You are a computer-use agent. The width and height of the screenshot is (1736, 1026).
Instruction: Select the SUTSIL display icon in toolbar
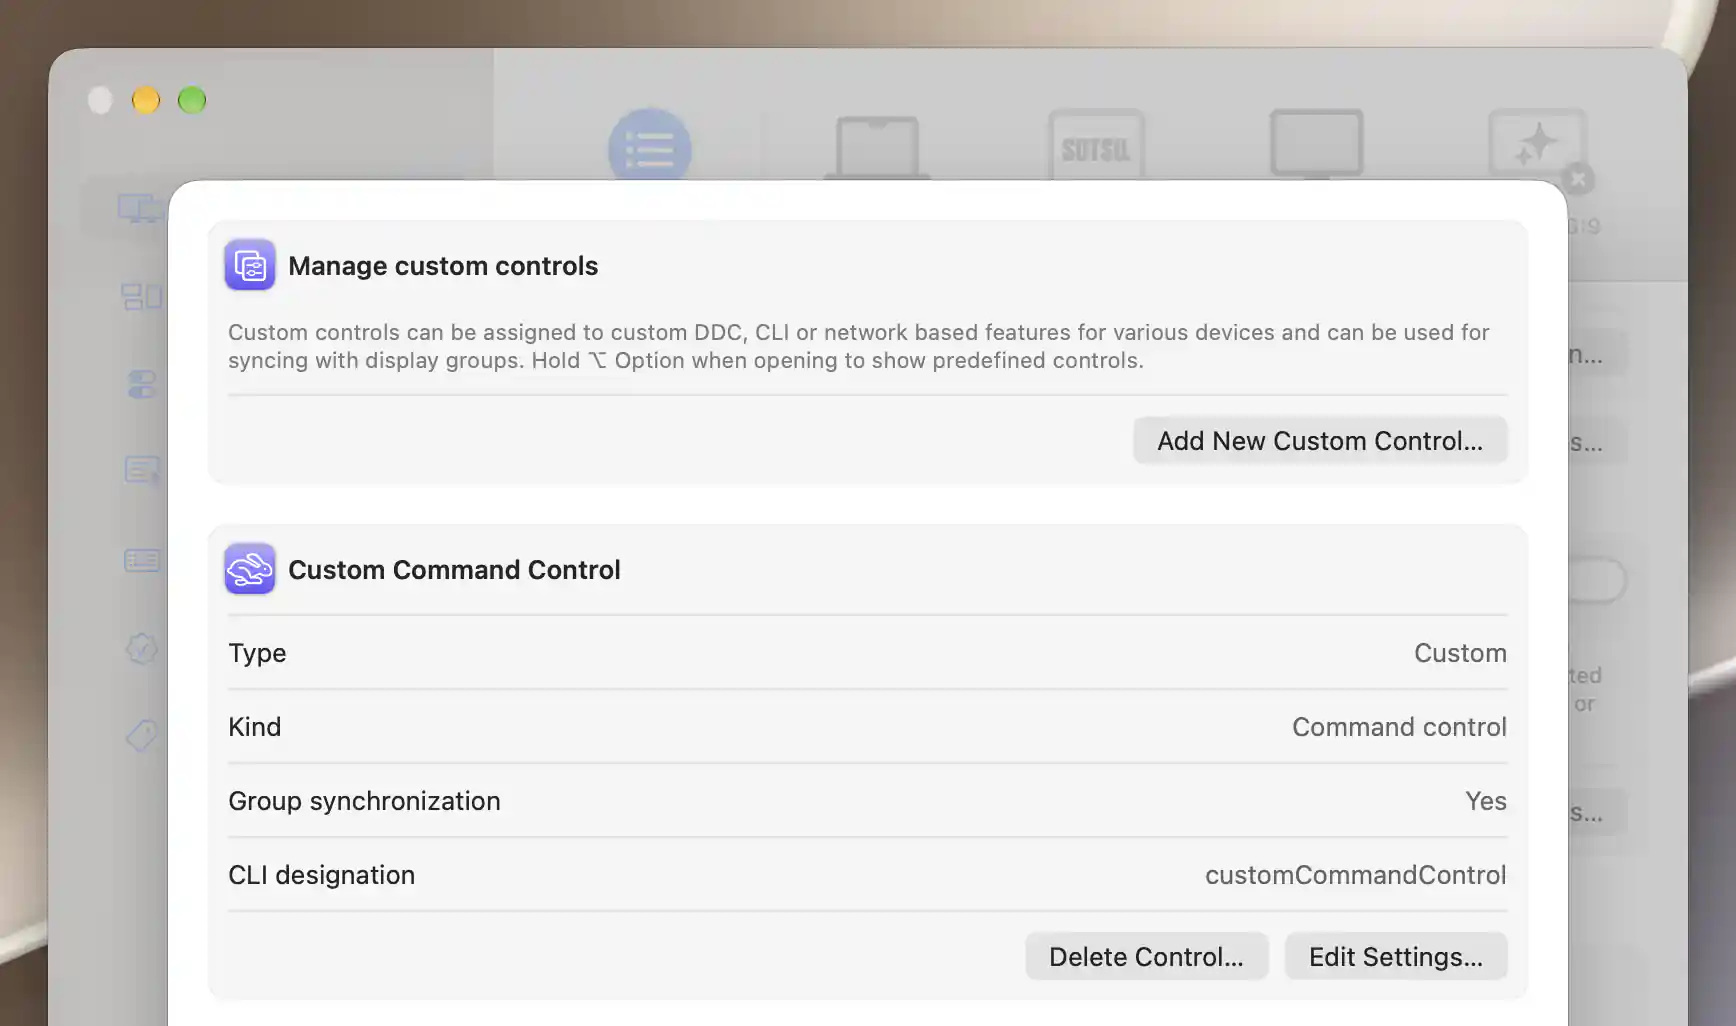point(1096,146)
